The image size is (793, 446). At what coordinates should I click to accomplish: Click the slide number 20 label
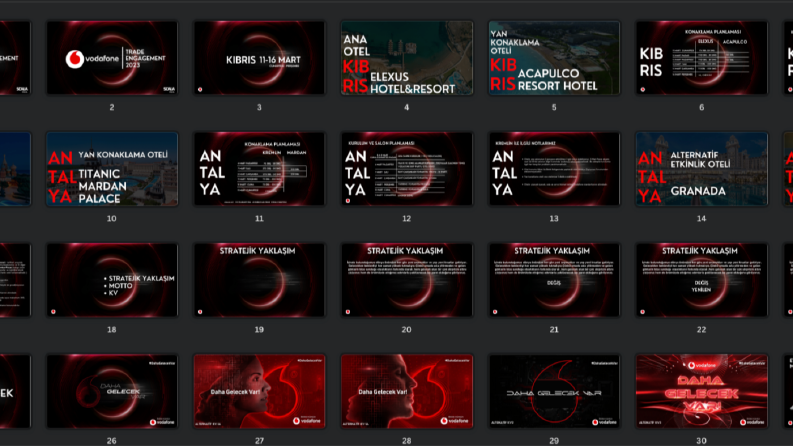point(407,330)
